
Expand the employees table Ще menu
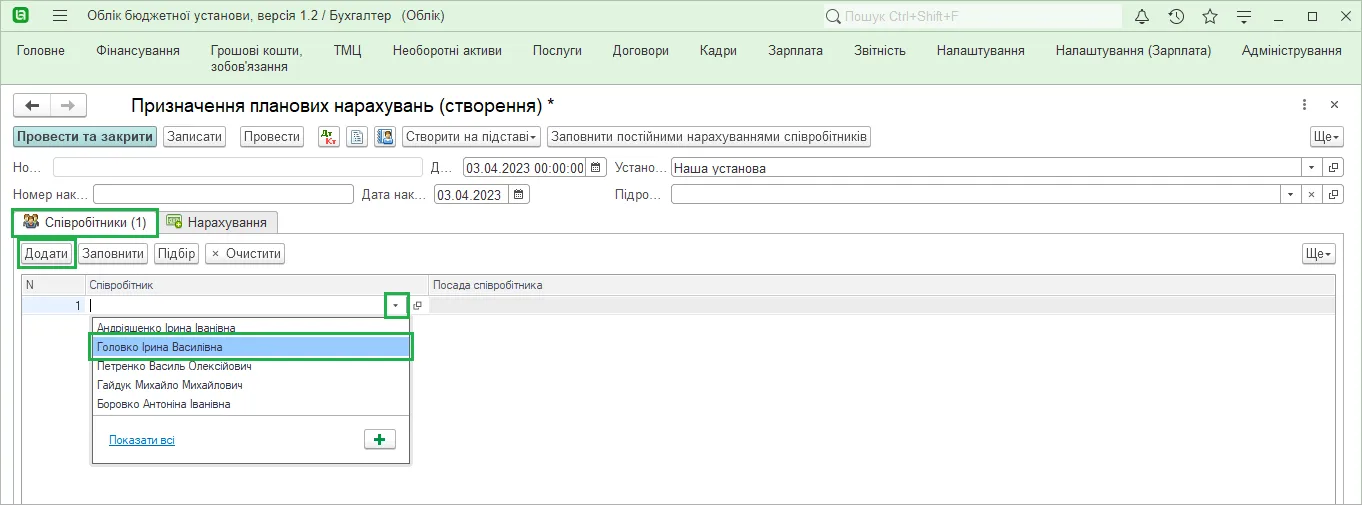click(x=1319, y=254)
